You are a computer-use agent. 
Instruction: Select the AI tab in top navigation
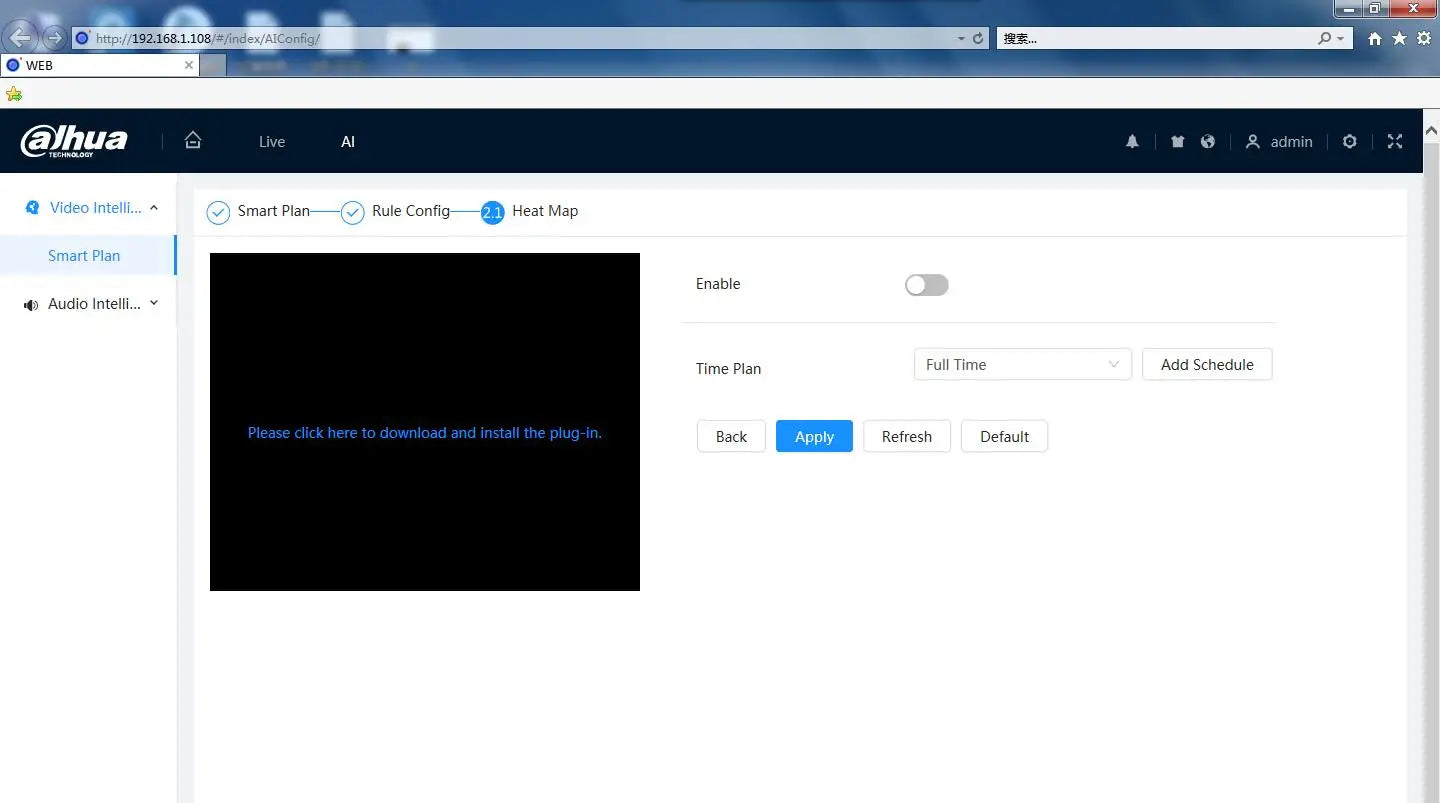tap(348, 142)
